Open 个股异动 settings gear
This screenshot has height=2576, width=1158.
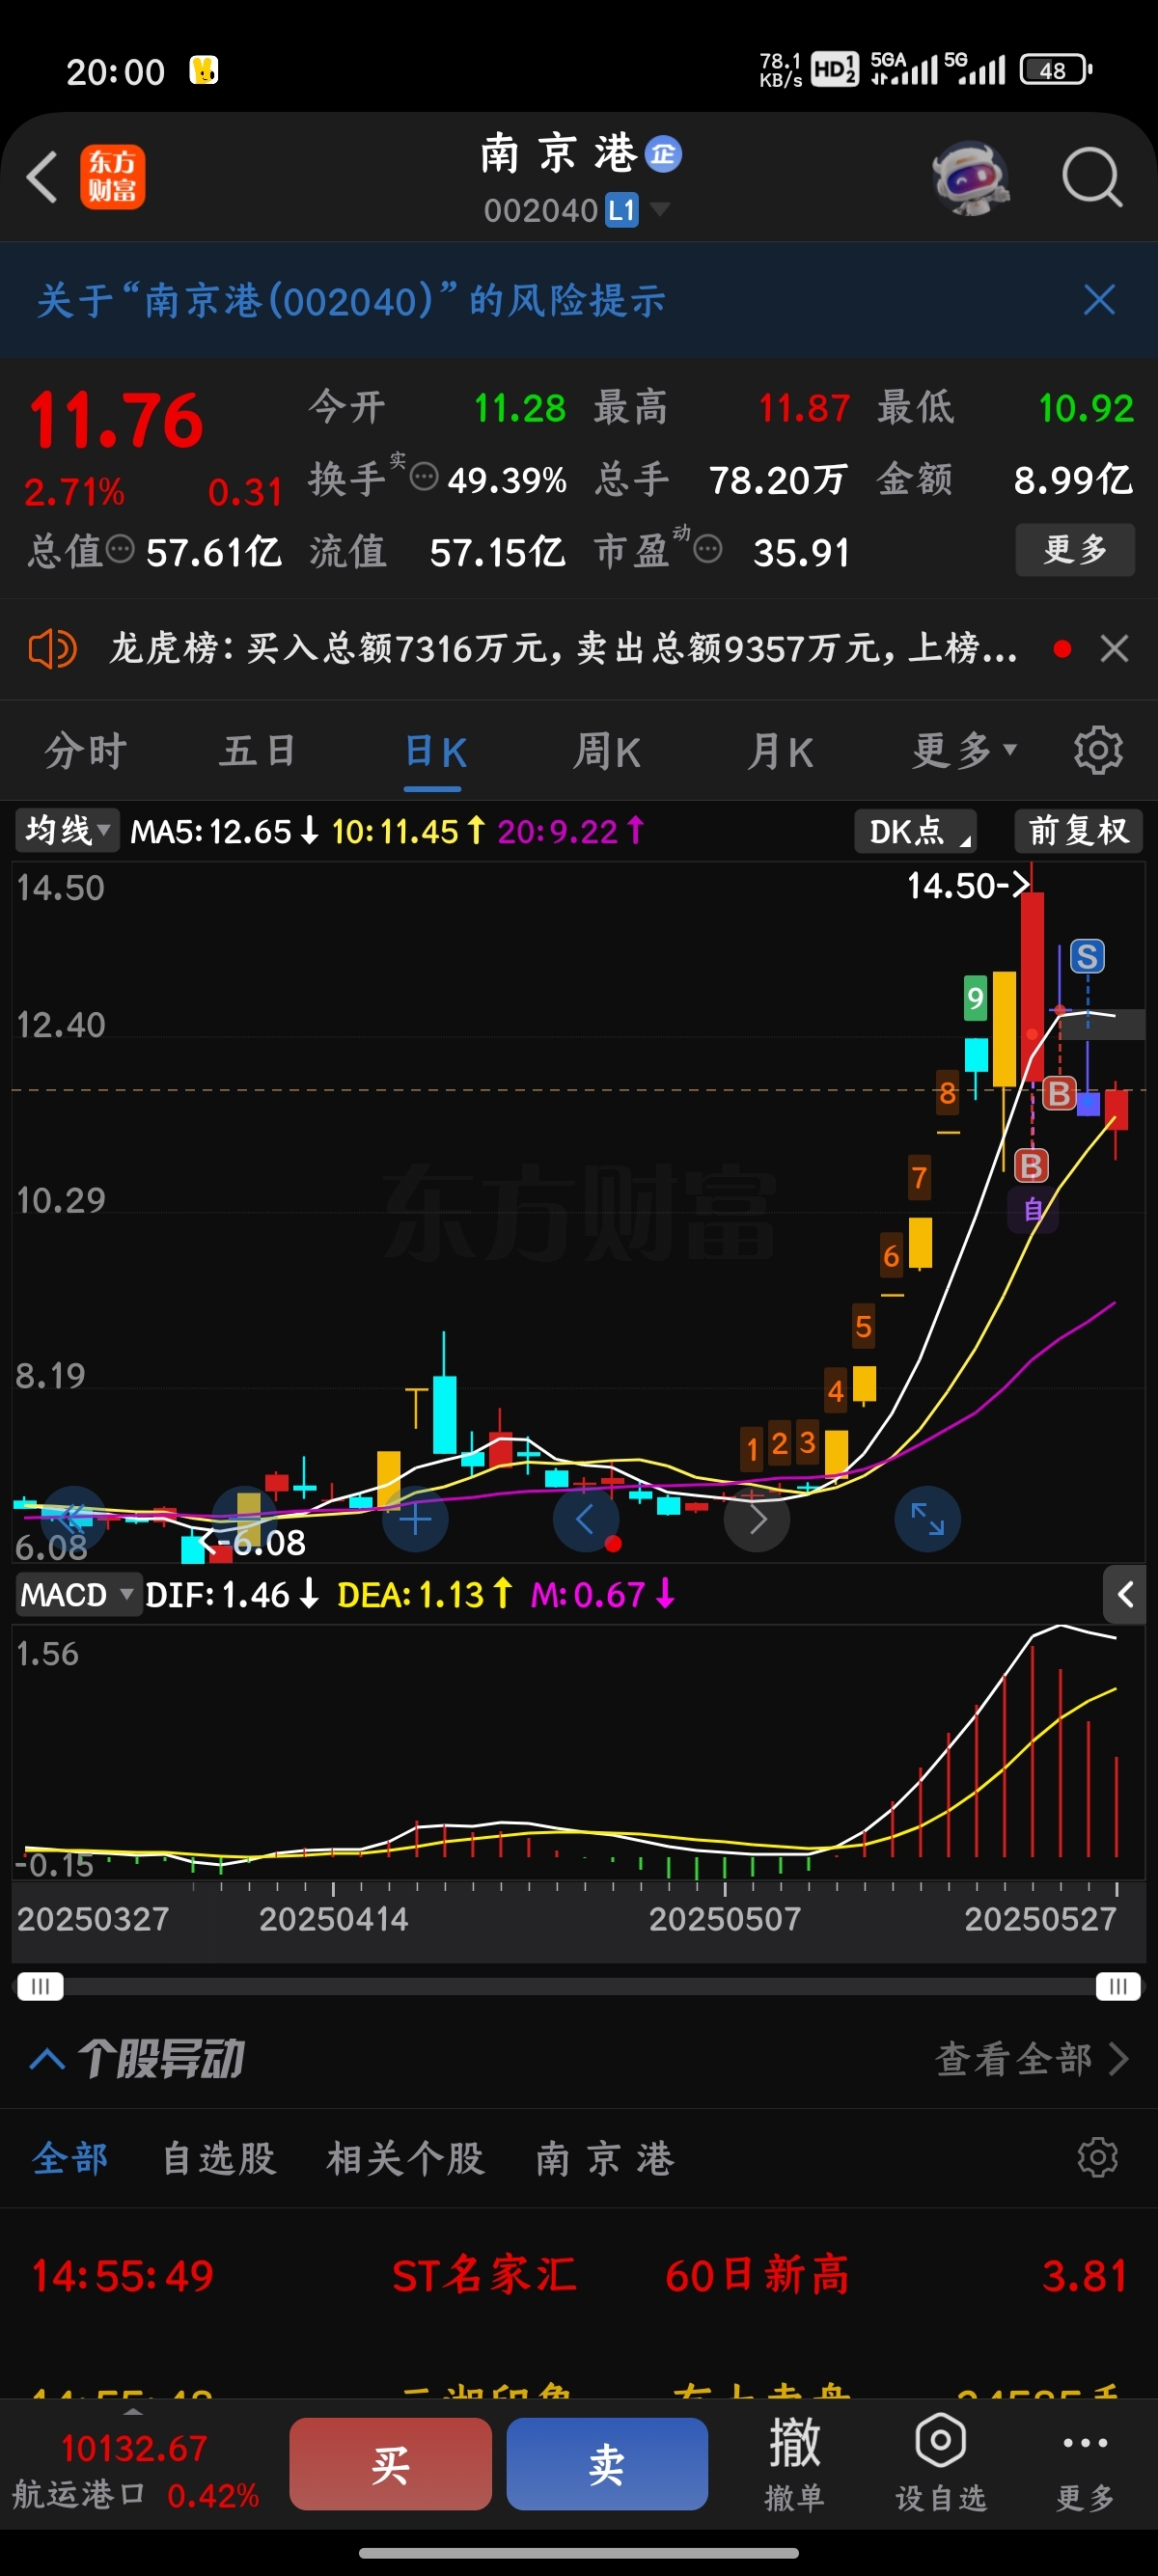pos(1097,2157)
